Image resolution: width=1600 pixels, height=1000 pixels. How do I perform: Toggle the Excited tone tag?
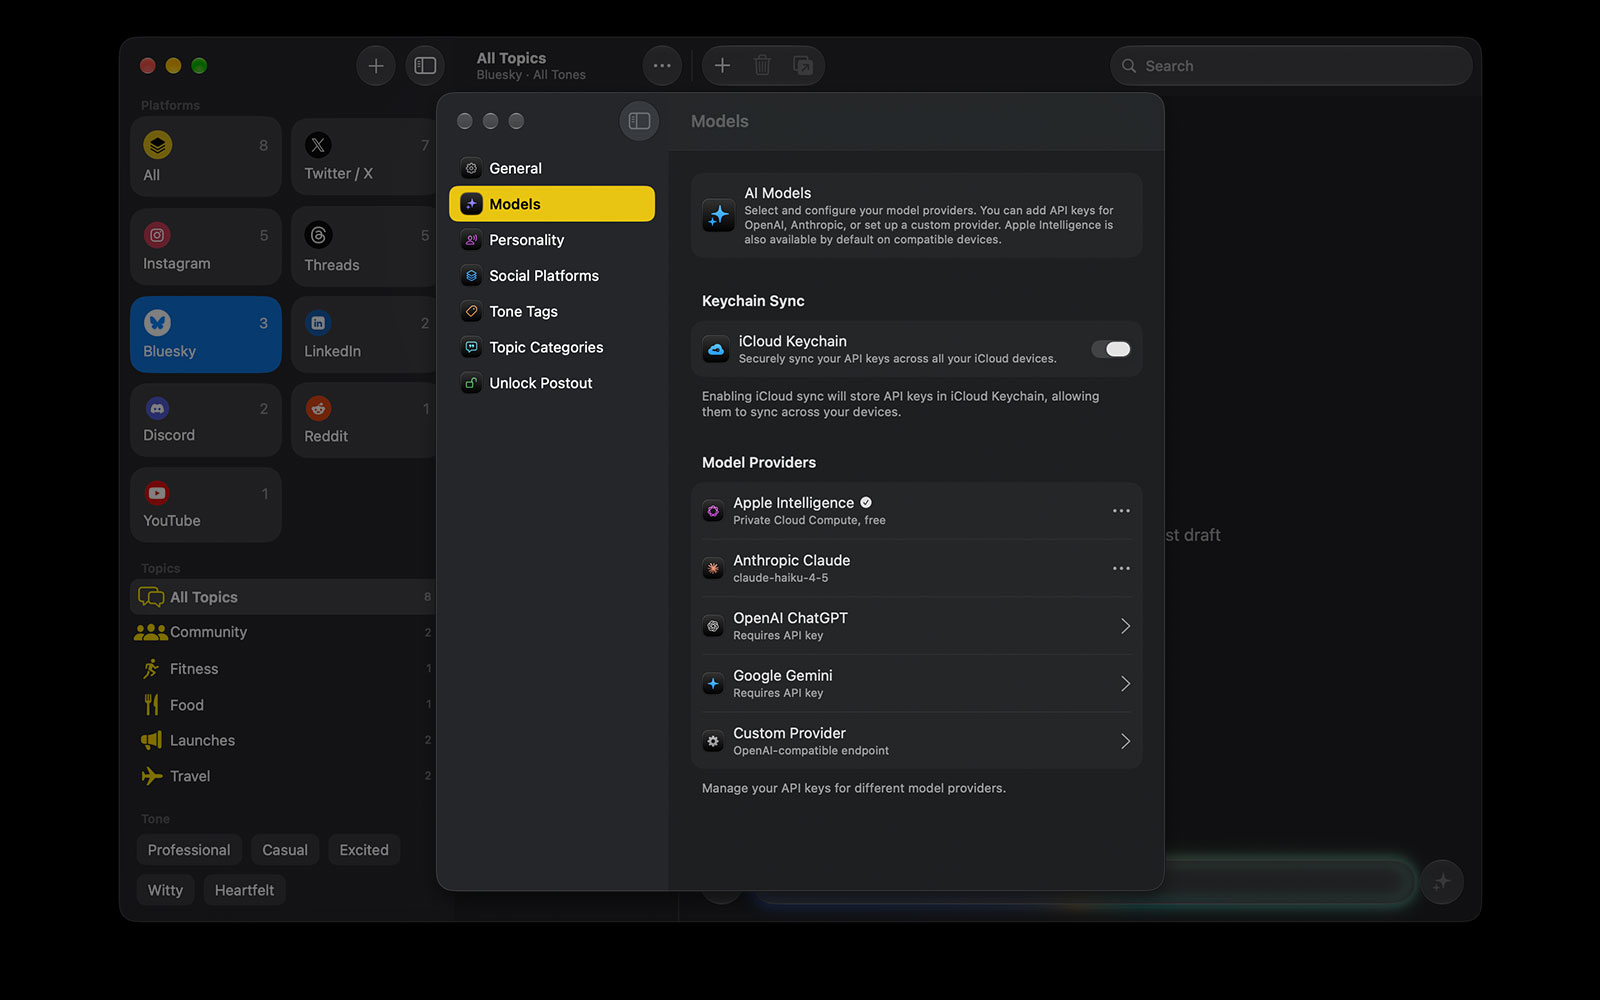(364, 850)
